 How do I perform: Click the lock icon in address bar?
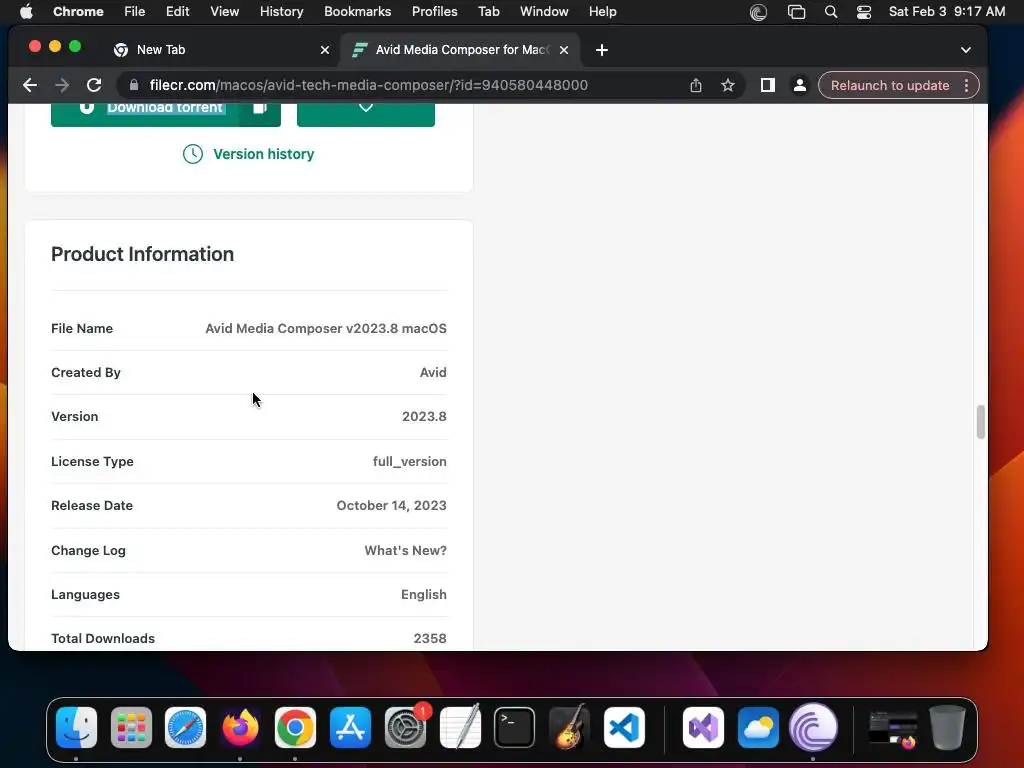tap(134, 85)
